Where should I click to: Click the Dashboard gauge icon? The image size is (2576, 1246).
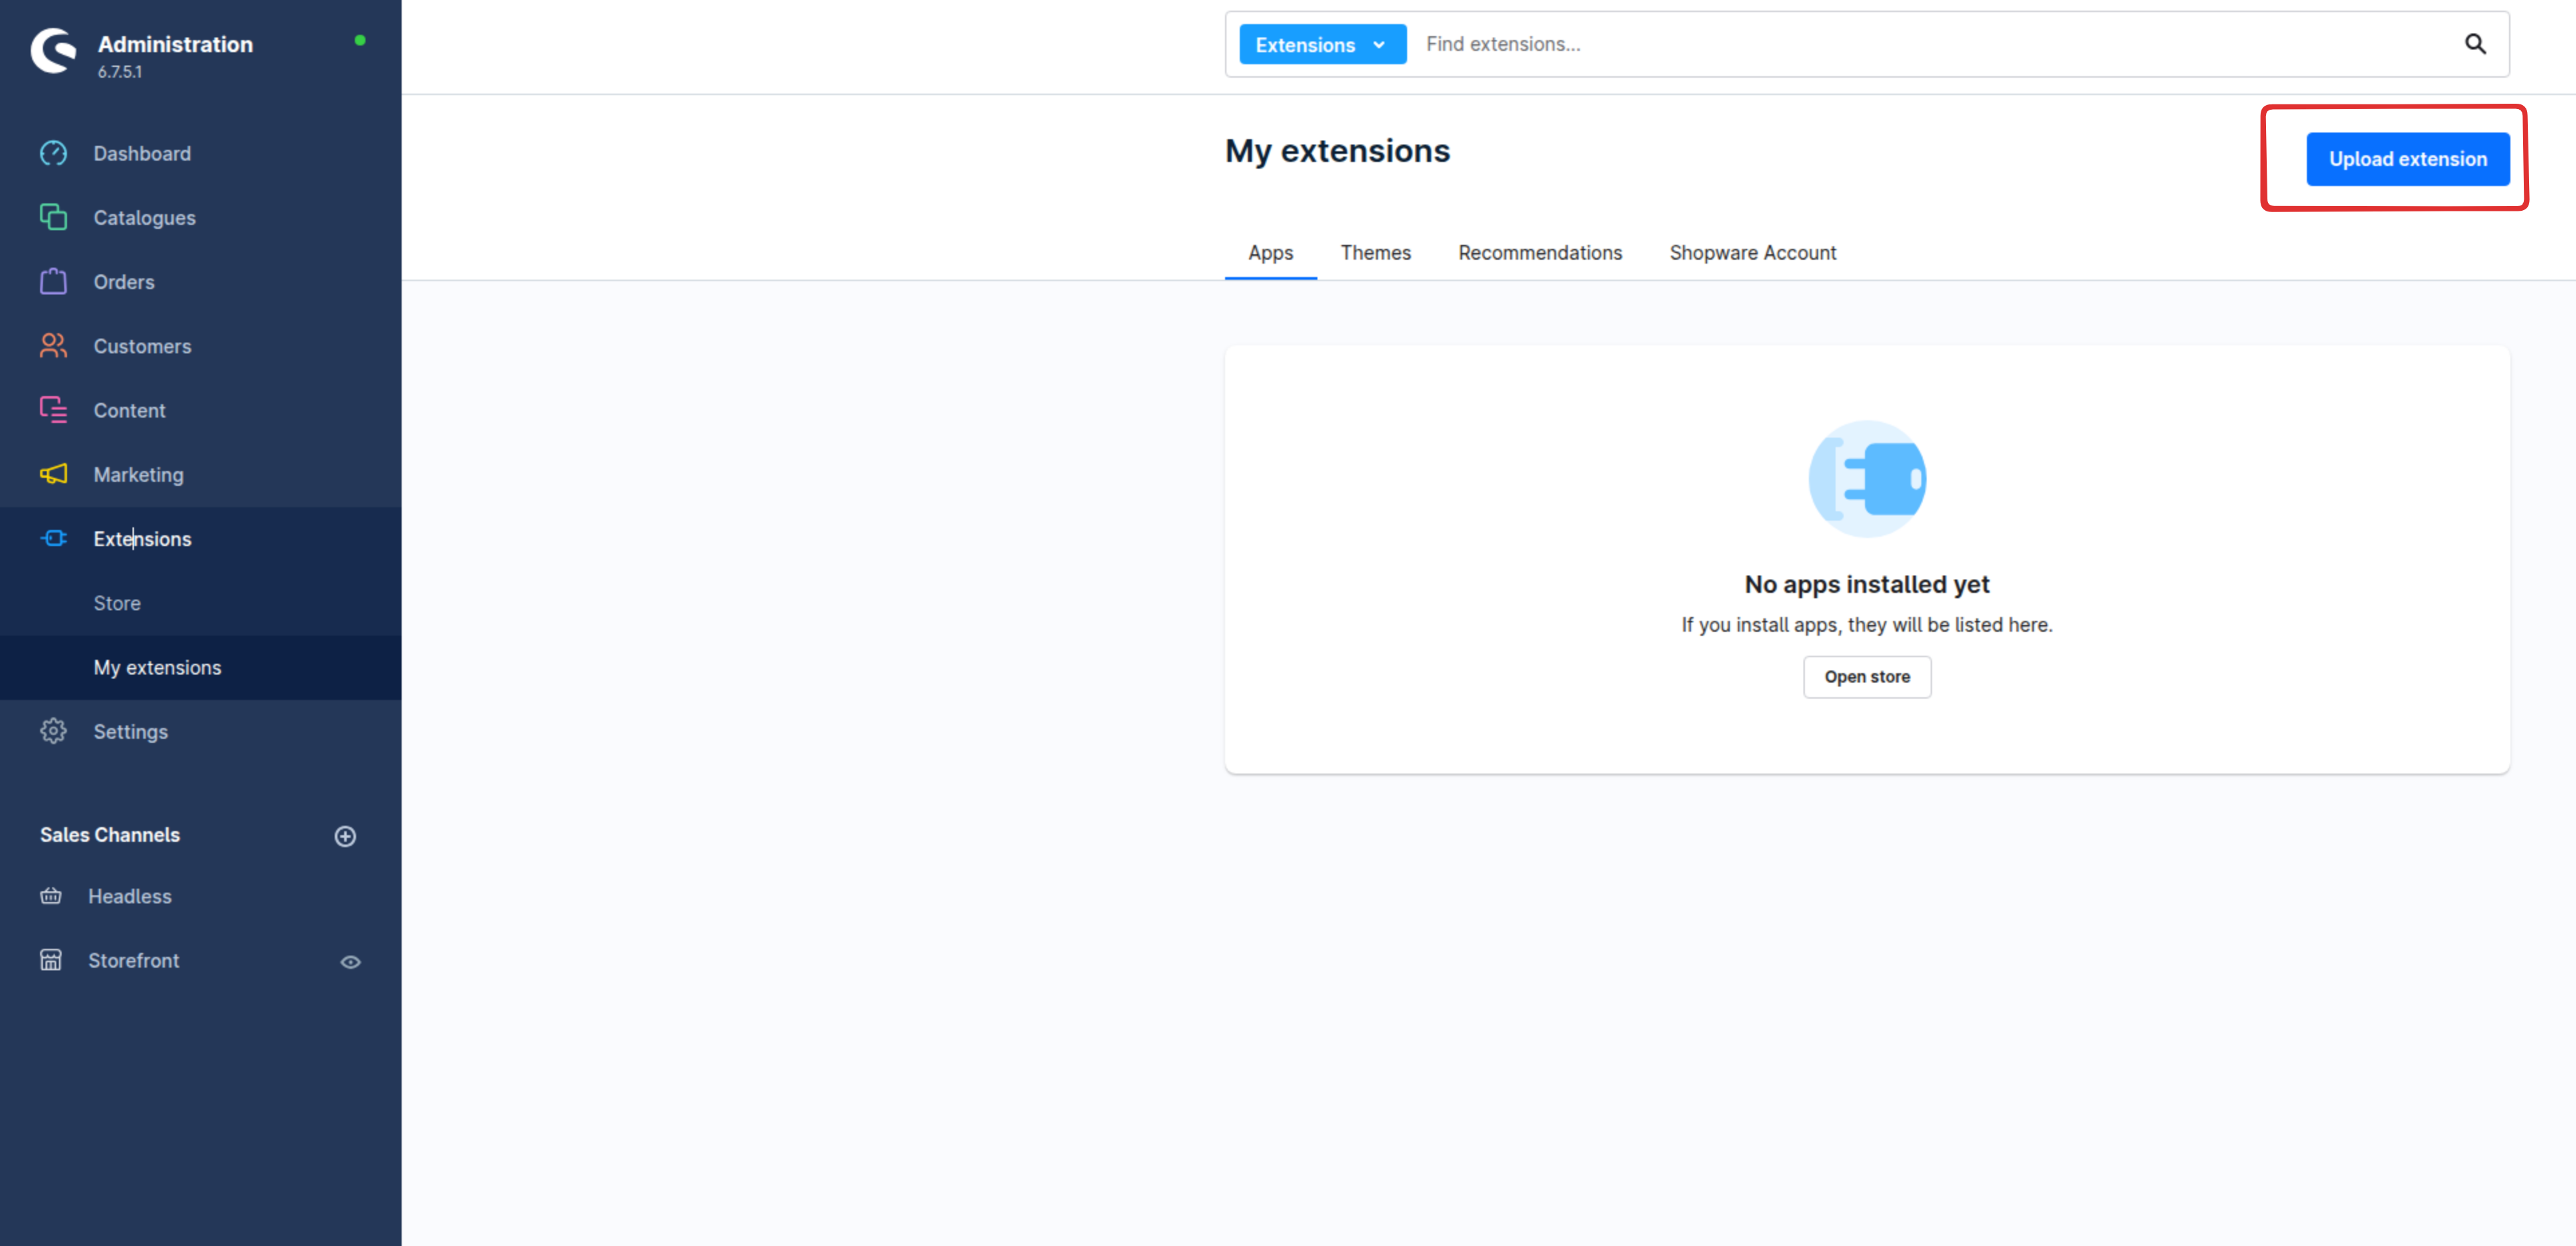click(53, 153)
